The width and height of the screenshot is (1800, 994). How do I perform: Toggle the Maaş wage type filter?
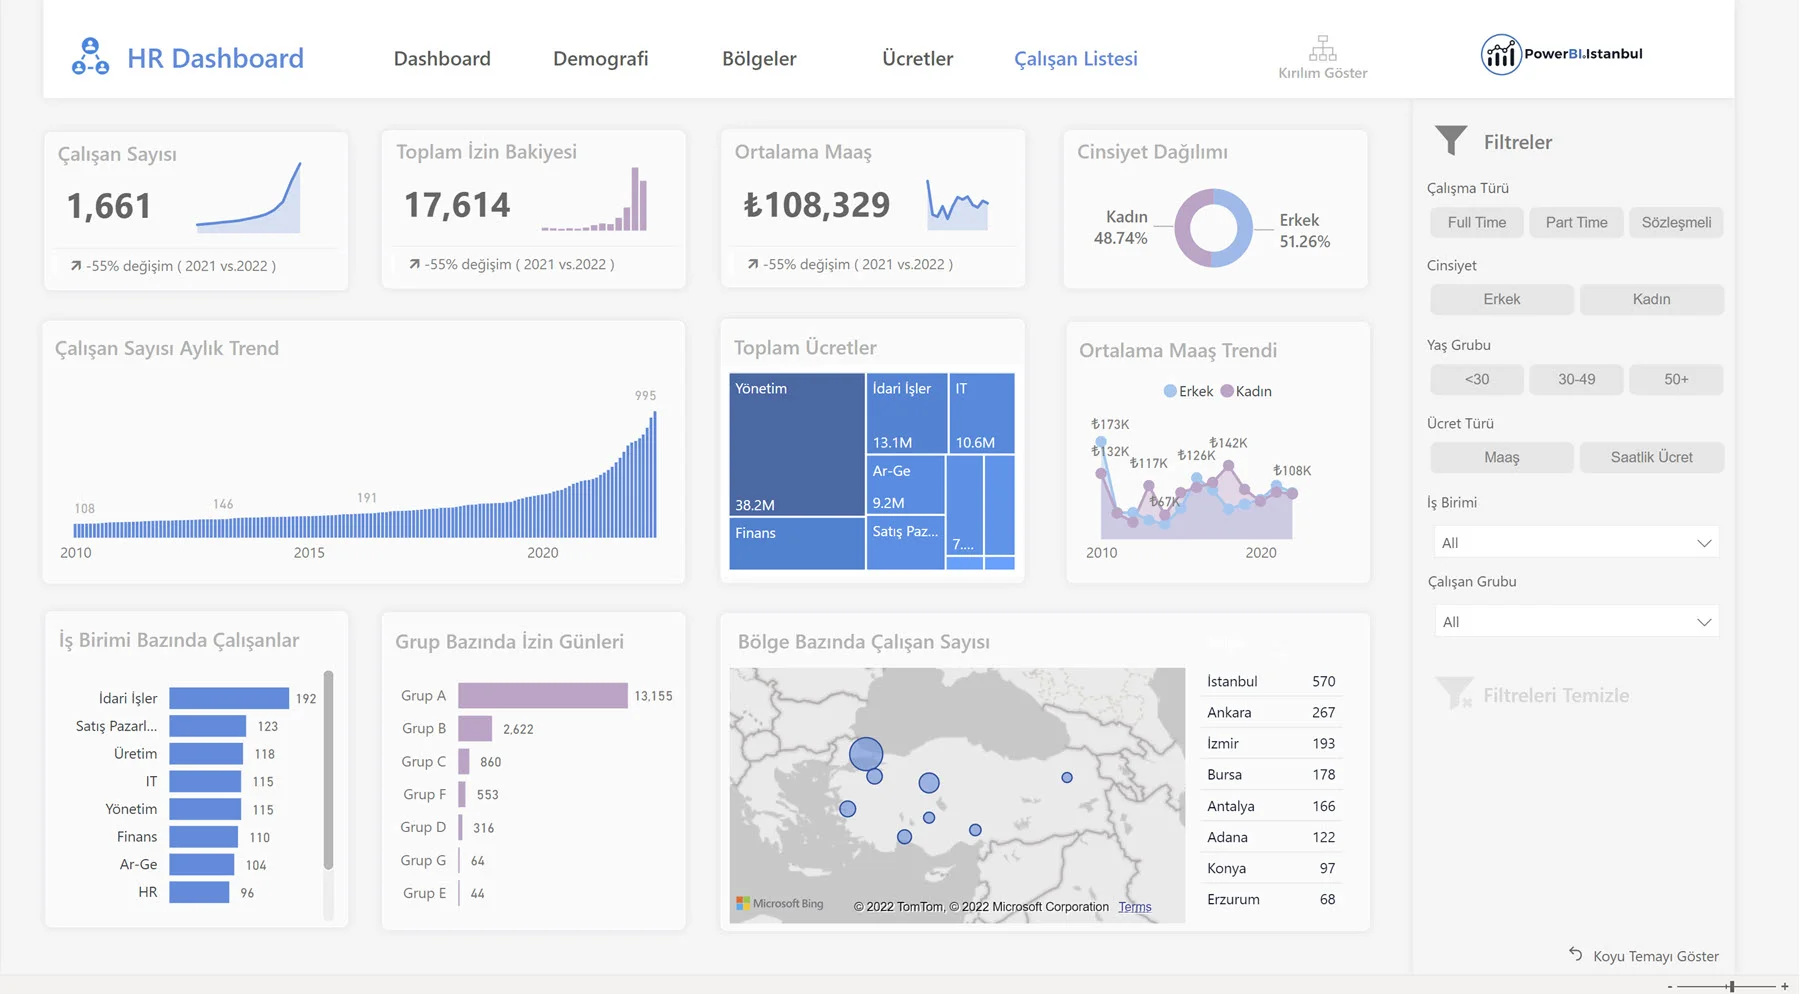[1501, 457]
